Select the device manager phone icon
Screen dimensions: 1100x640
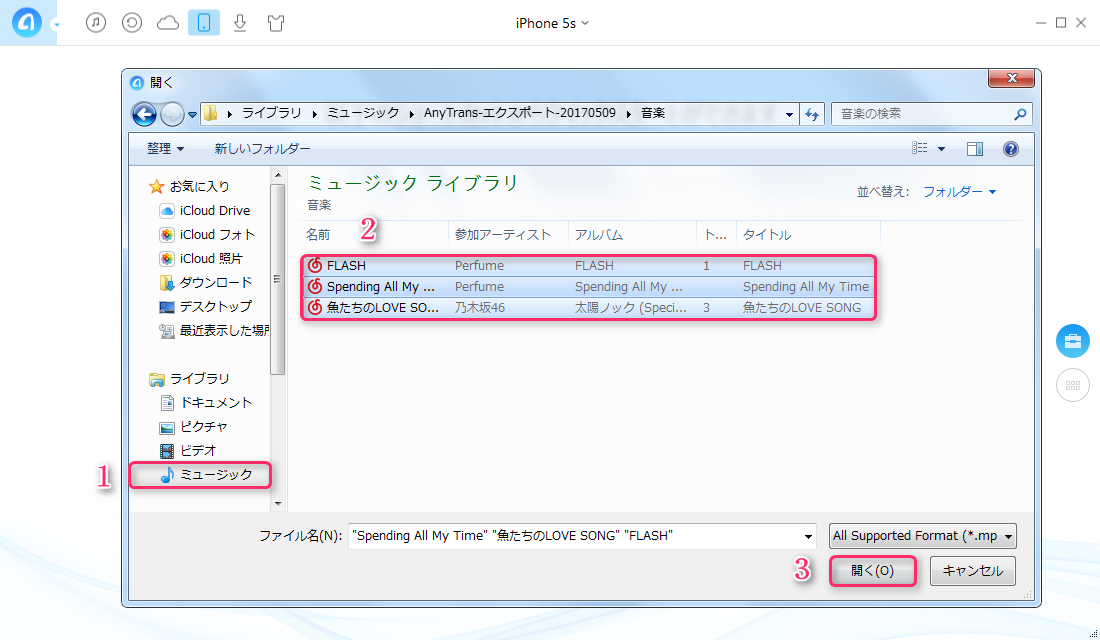[203, 22]
